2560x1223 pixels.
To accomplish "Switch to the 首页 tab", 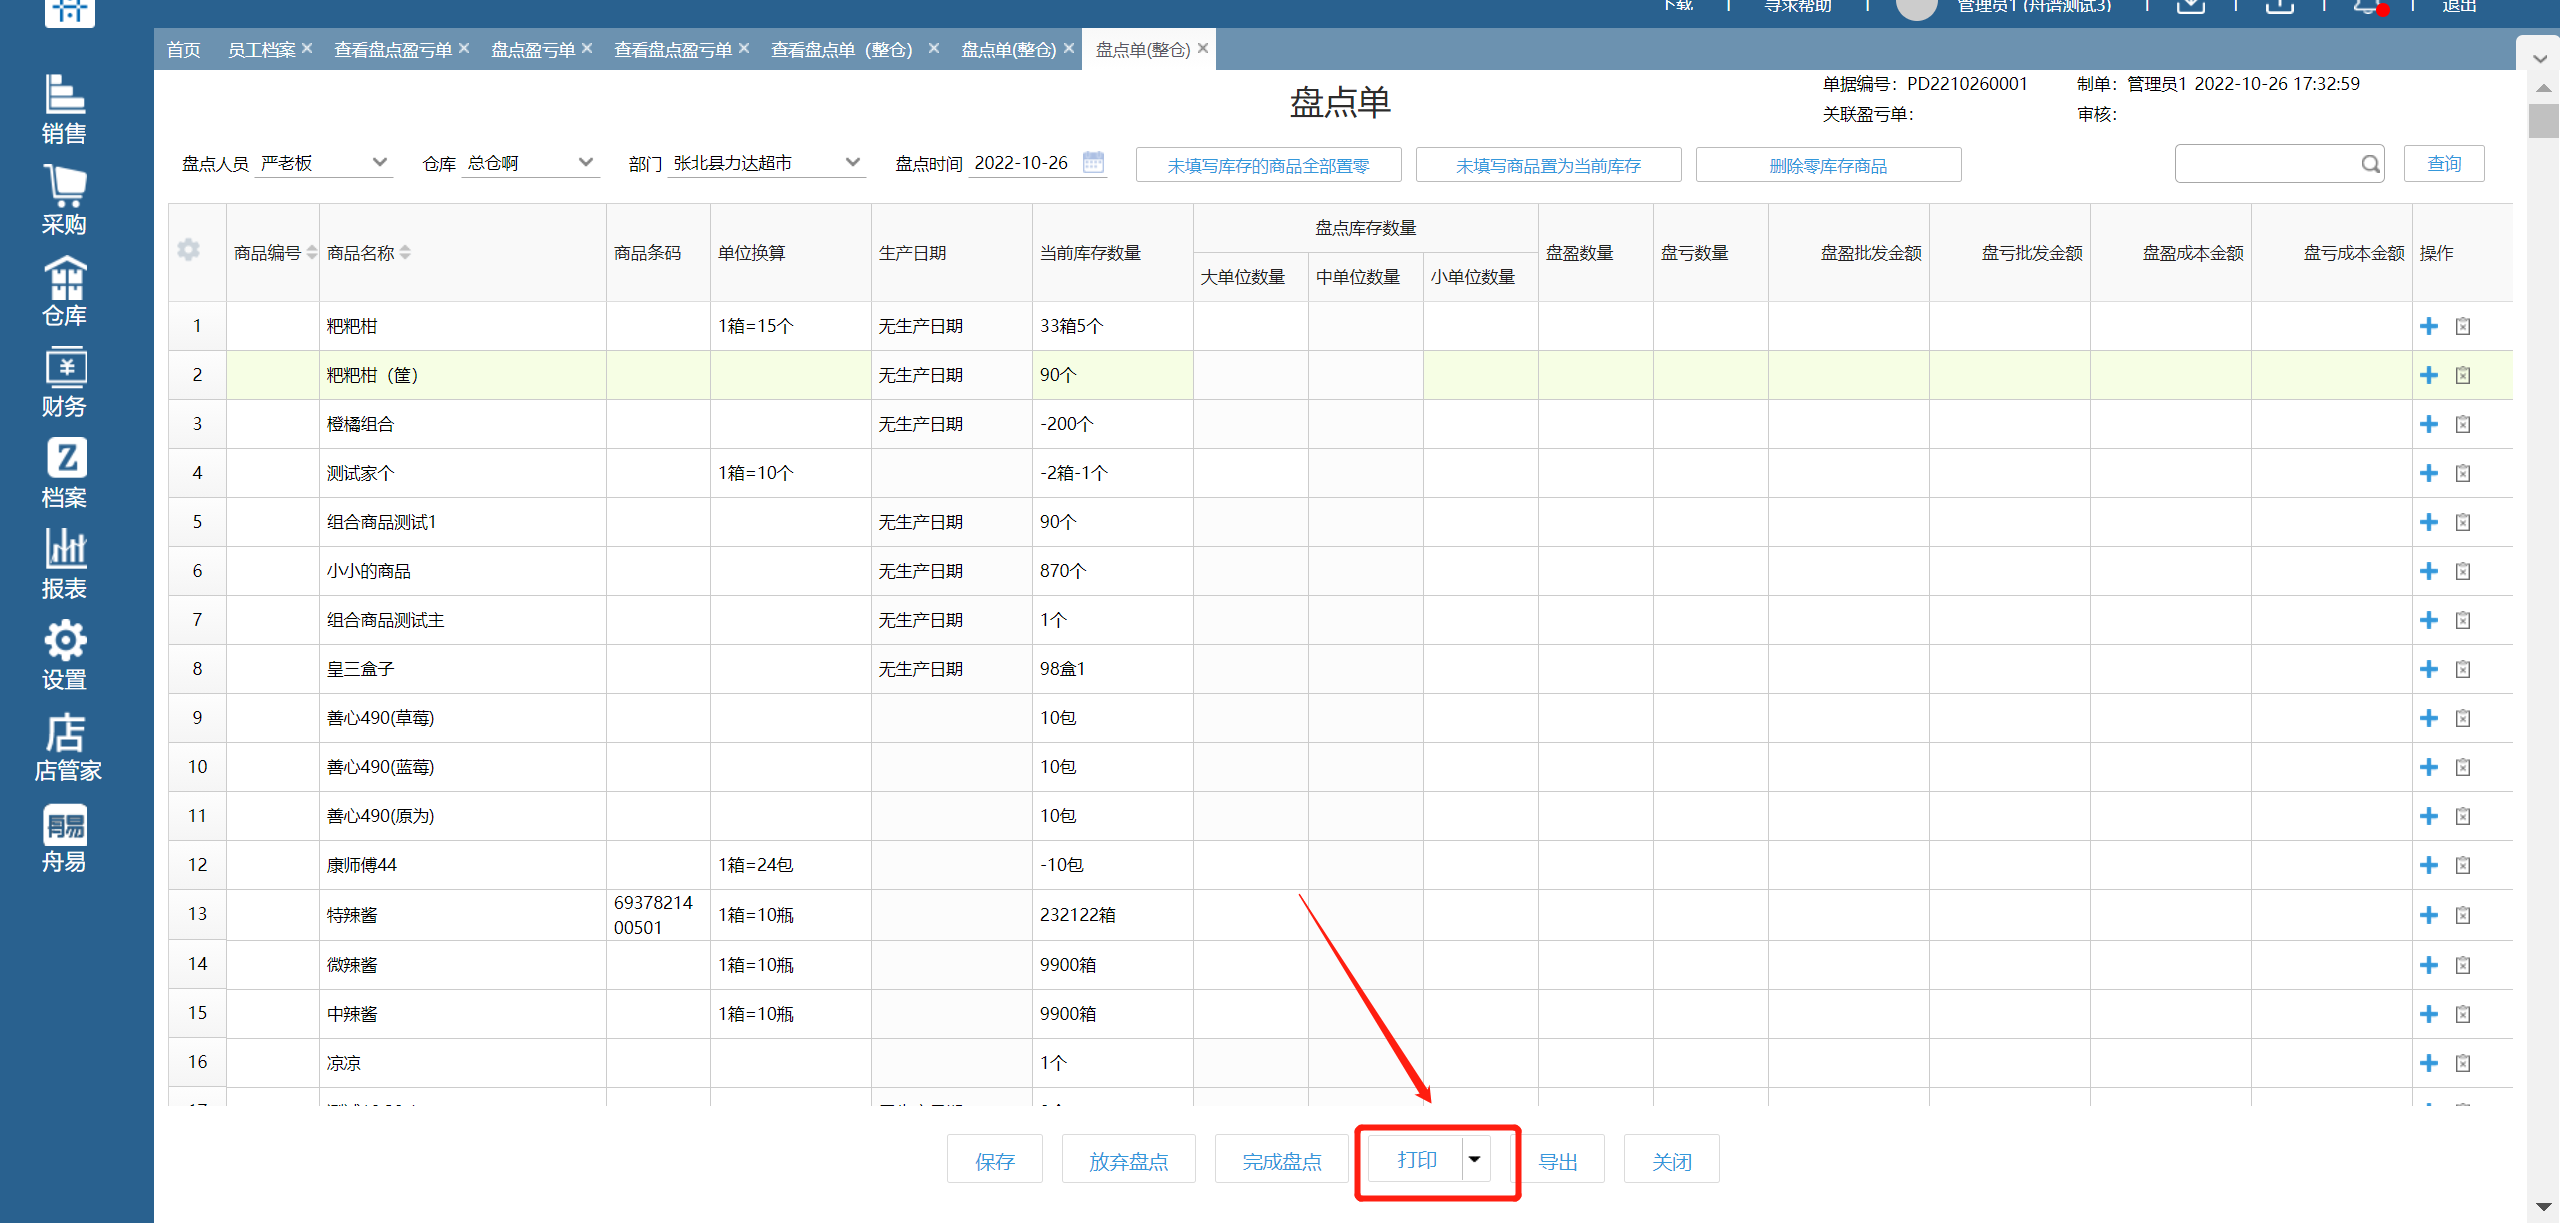I will tap(184, 50).
